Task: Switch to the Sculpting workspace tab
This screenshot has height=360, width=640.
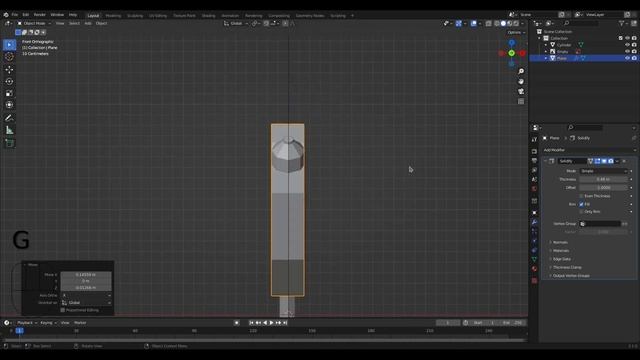Action: tap(135, 16)
